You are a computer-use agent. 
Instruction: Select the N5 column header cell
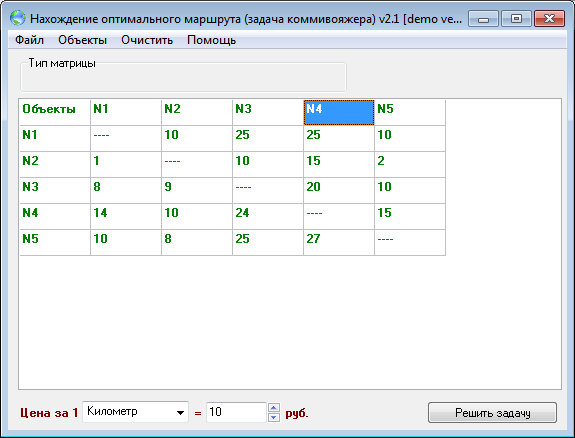click(x=410, y=113)
